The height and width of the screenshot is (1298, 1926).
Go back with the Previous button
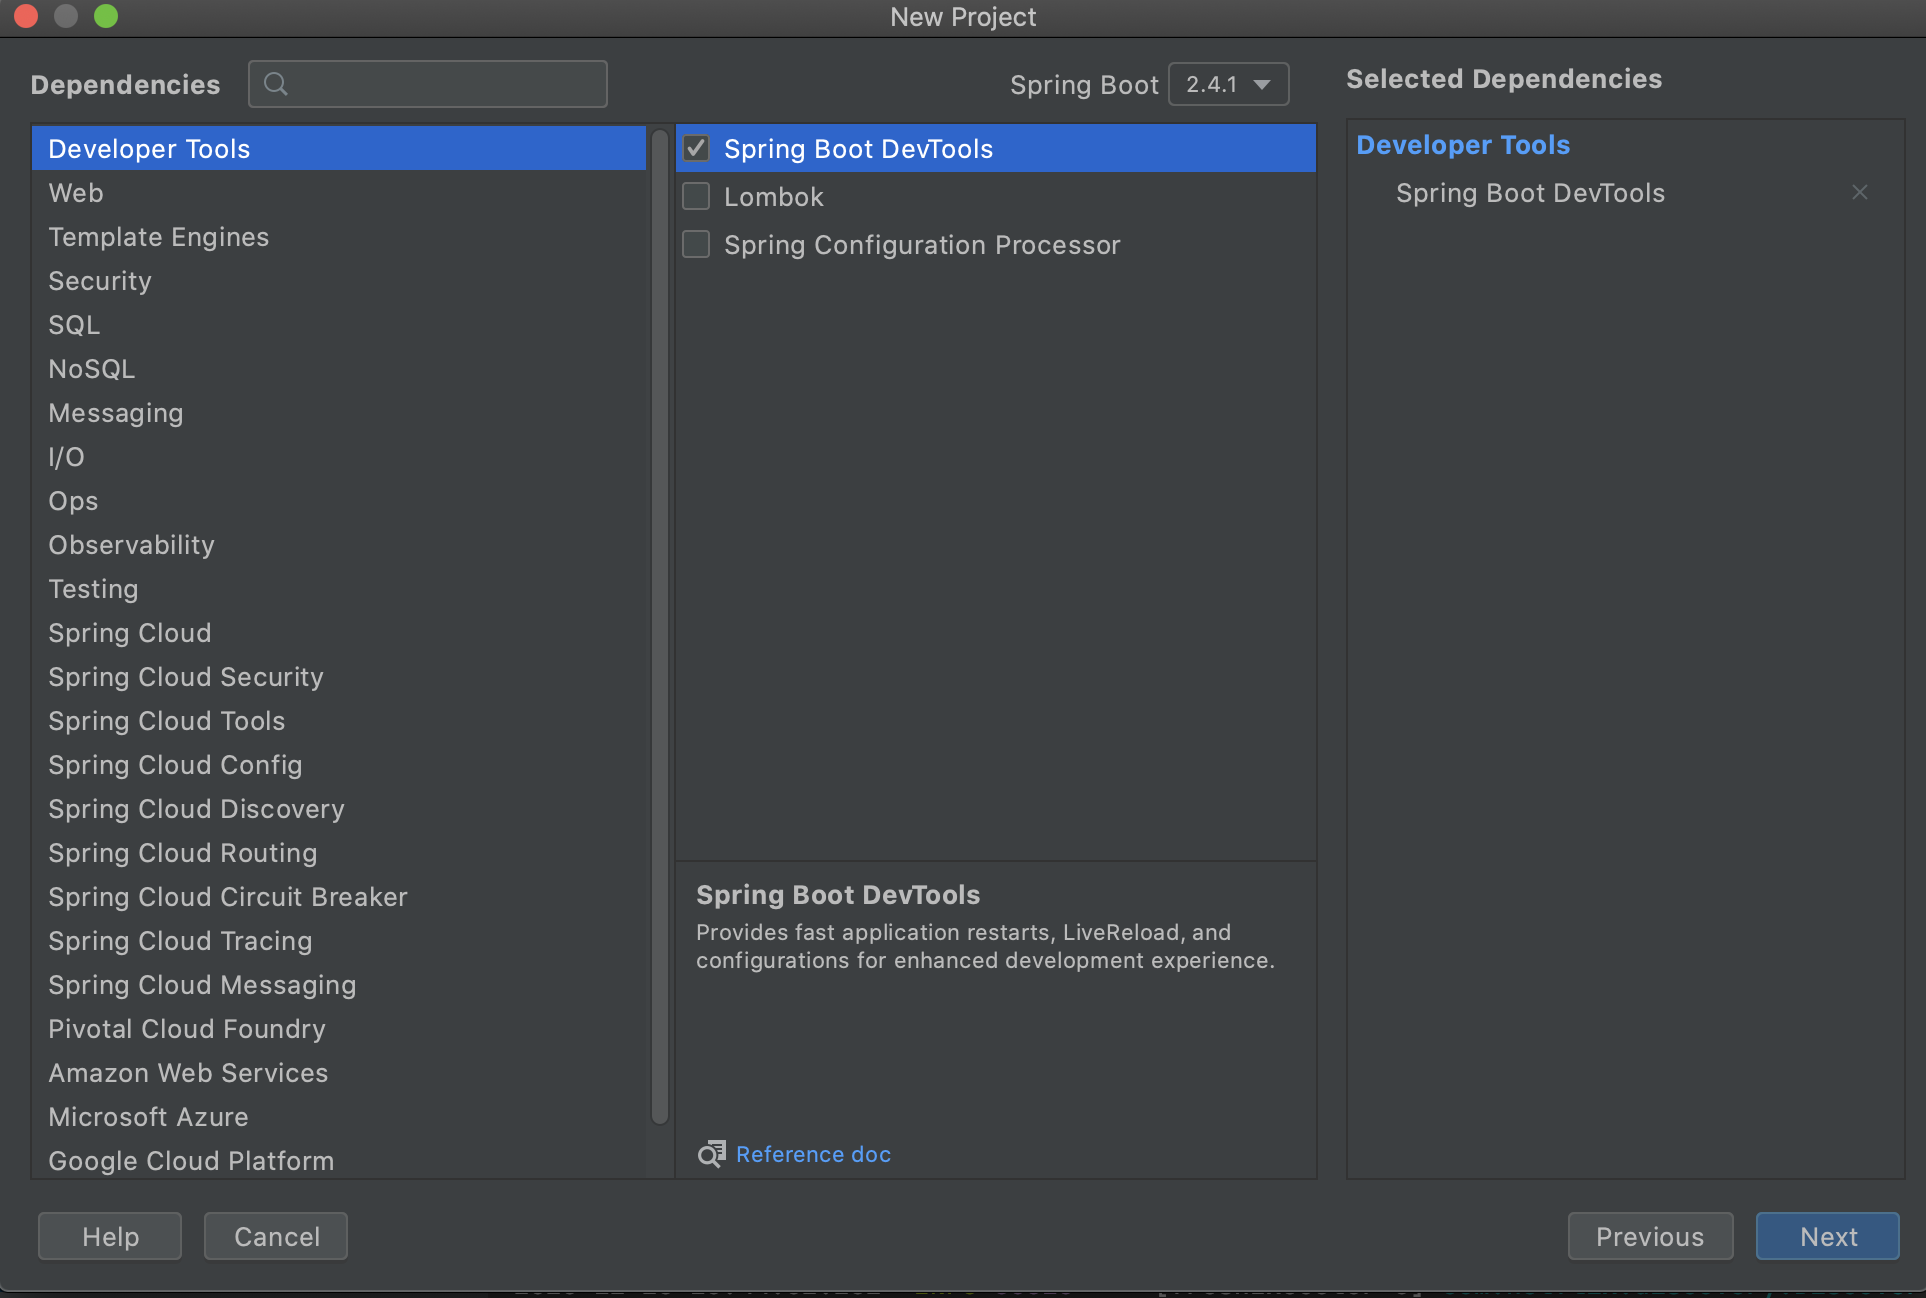(1649, 1236)
